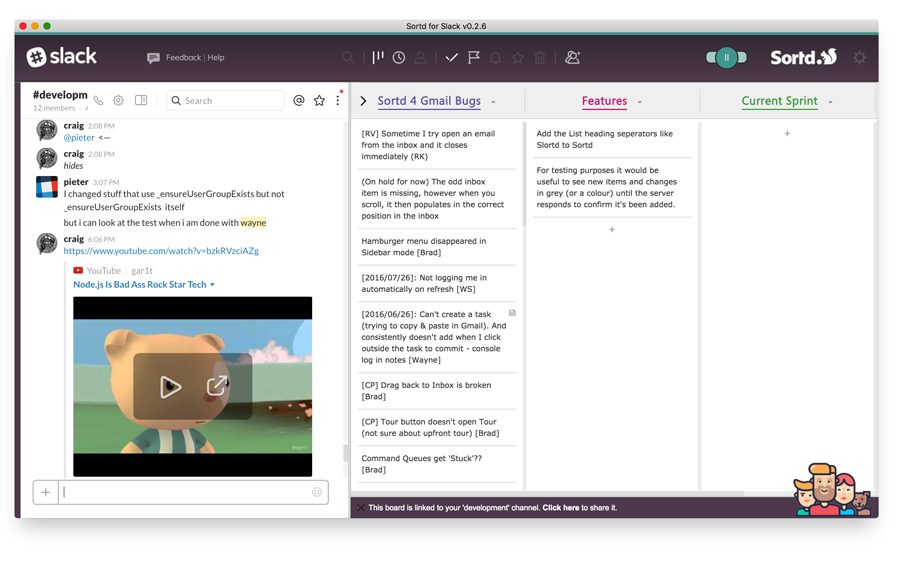This screenshot has height=566, width=912.
Task: Select the board columns view icon
Action: point(378,57)
